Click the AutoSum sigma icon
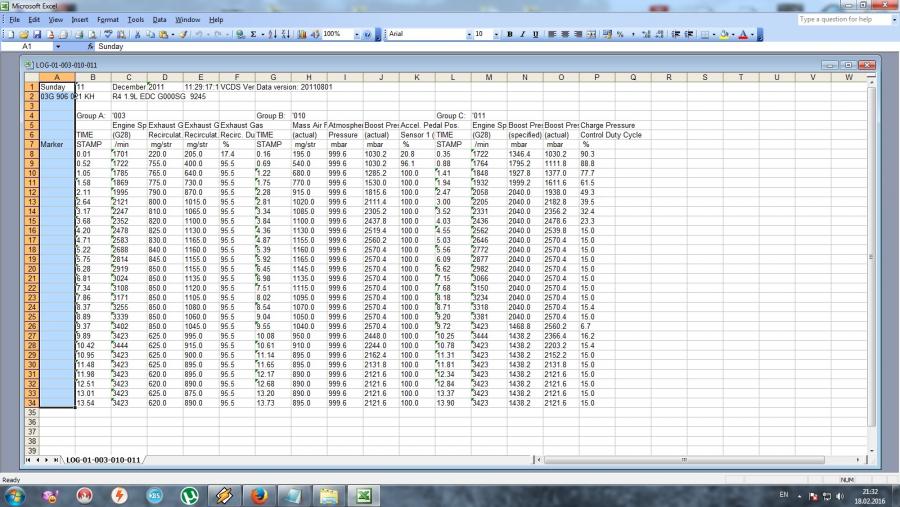Screen dimensions: 900x507 255,34
